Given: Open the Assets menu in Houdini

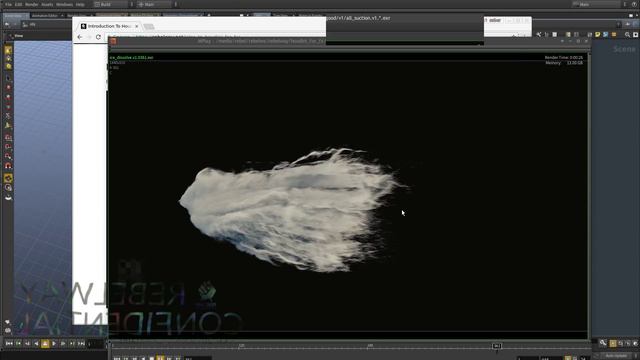Looking at the screenshot, I should tap(47, 4).
